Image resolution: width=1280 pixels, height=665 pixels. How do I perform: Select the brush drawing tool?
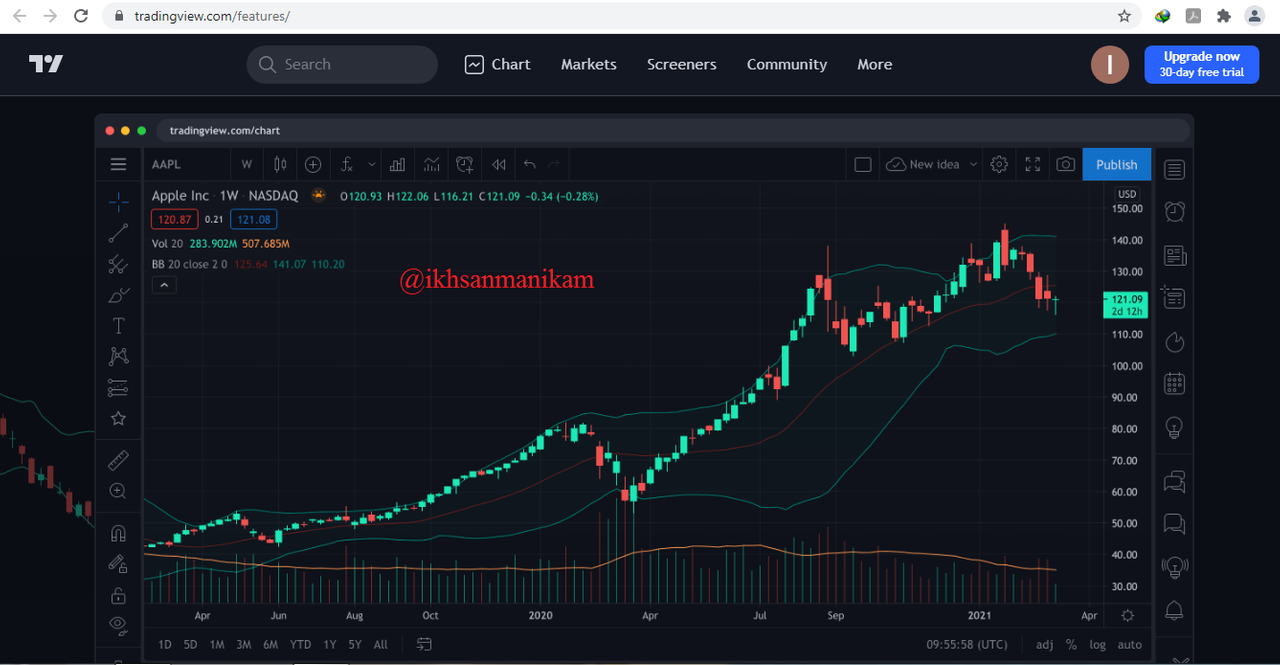click(118, 295)
